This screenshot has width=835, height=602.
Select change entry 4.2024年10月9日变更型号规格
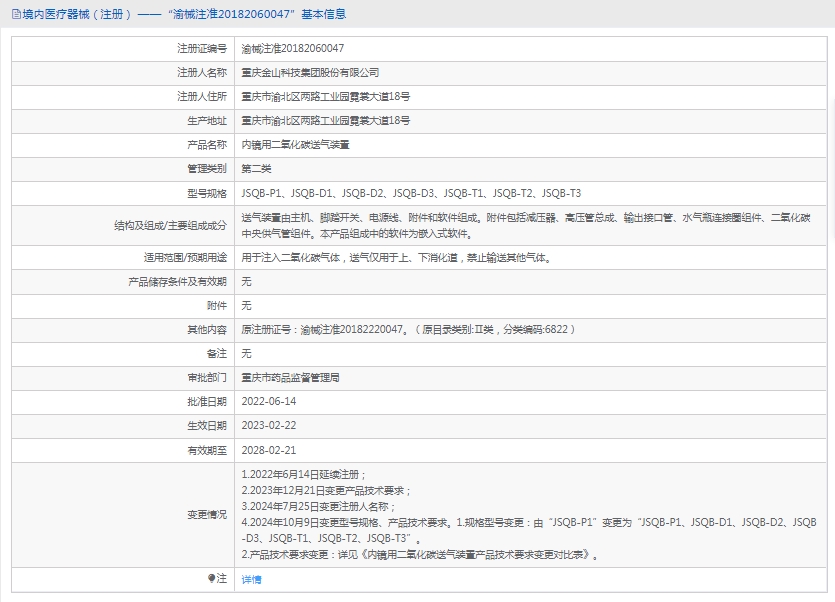click(x=529, y=531)
